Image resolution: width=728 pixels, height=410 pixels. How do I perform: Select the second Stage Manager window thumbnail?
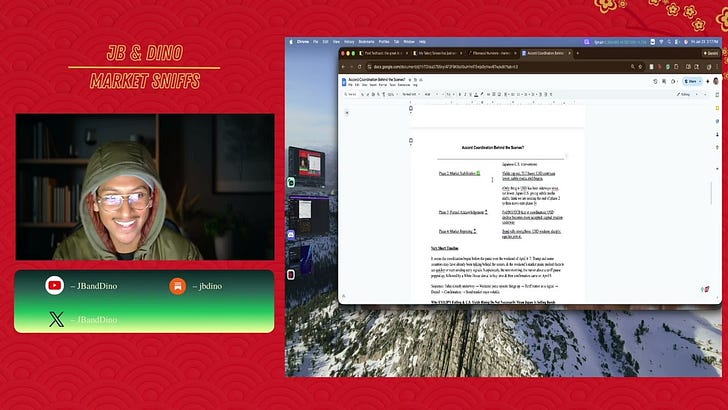tap(309, 216)
